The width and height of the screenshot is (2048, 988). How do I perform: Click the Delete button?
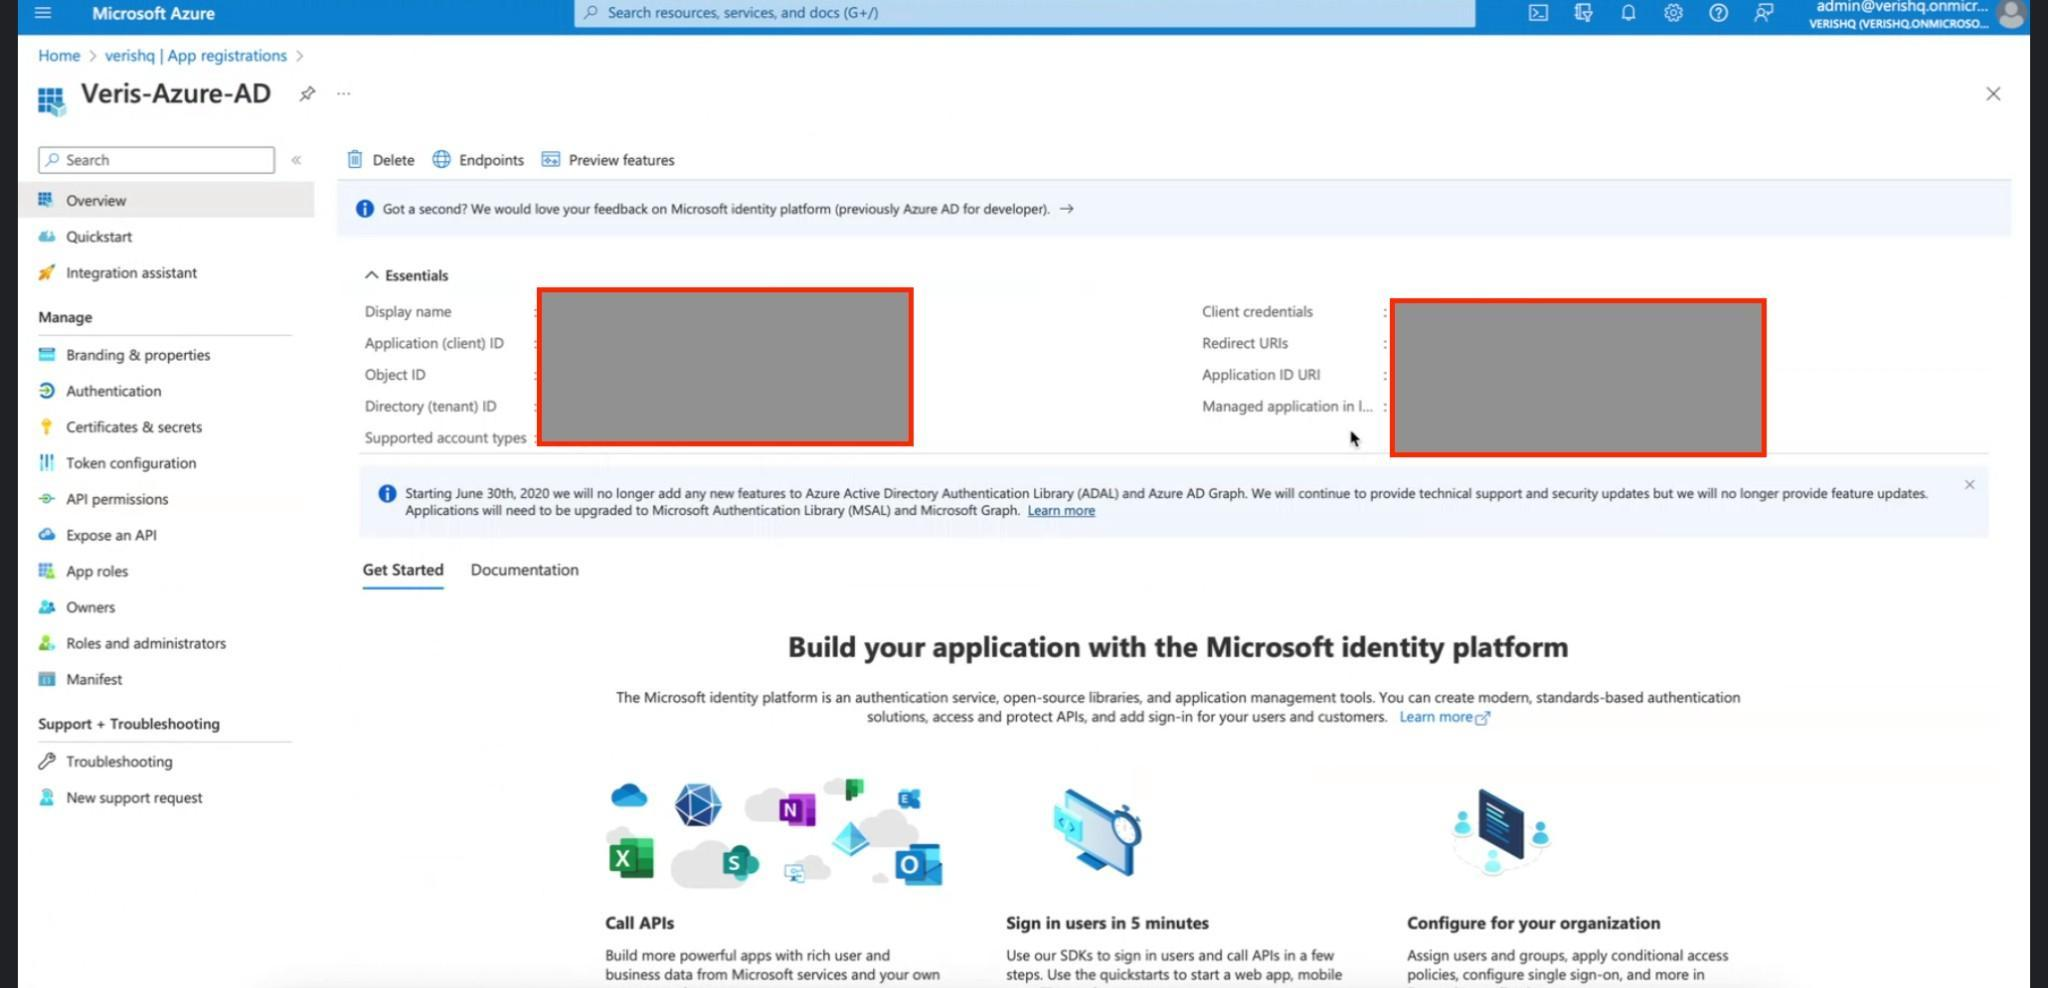(381, 160)
